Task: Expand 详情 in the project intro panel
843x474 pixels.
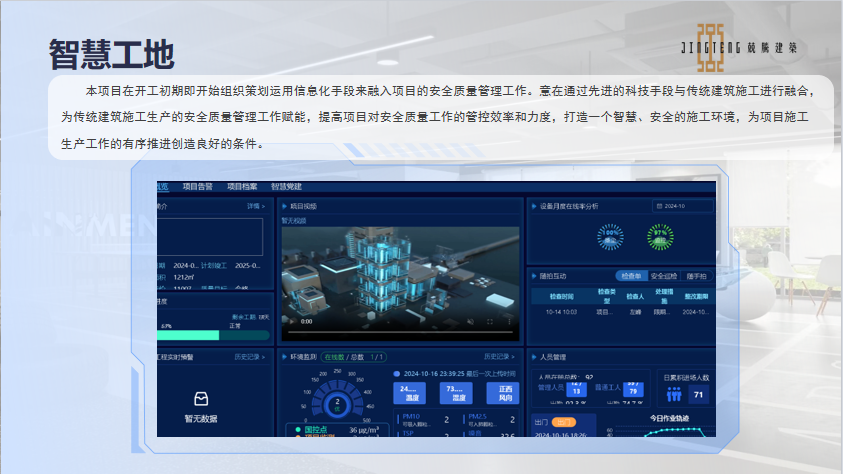Action: 255,206
